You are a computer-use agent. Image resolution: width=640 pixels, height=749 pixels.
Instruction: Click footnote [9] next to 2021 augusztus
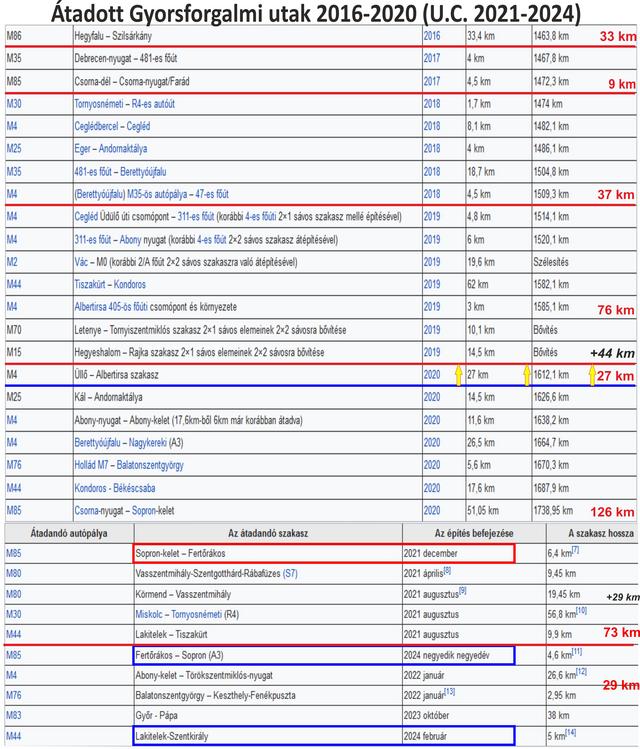(x=462, y=591)
